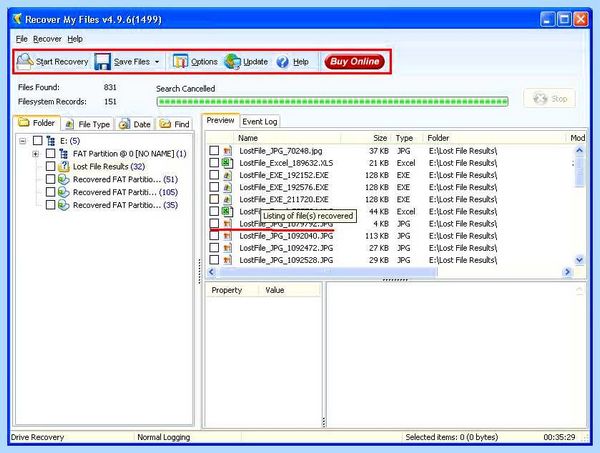Click the FAT Partition @ 0 drive icon
600x453 pixels.
click(63, 154)
